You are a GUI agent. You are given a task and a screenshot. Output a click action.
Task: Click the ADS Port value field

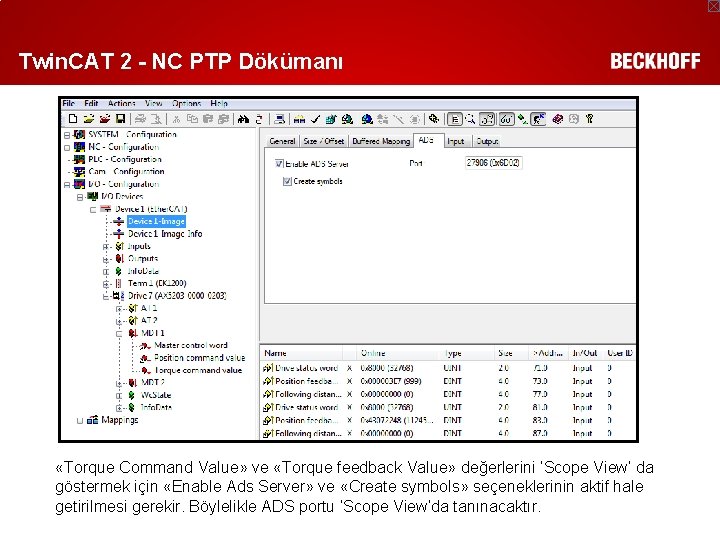click(x=493, y=163)
